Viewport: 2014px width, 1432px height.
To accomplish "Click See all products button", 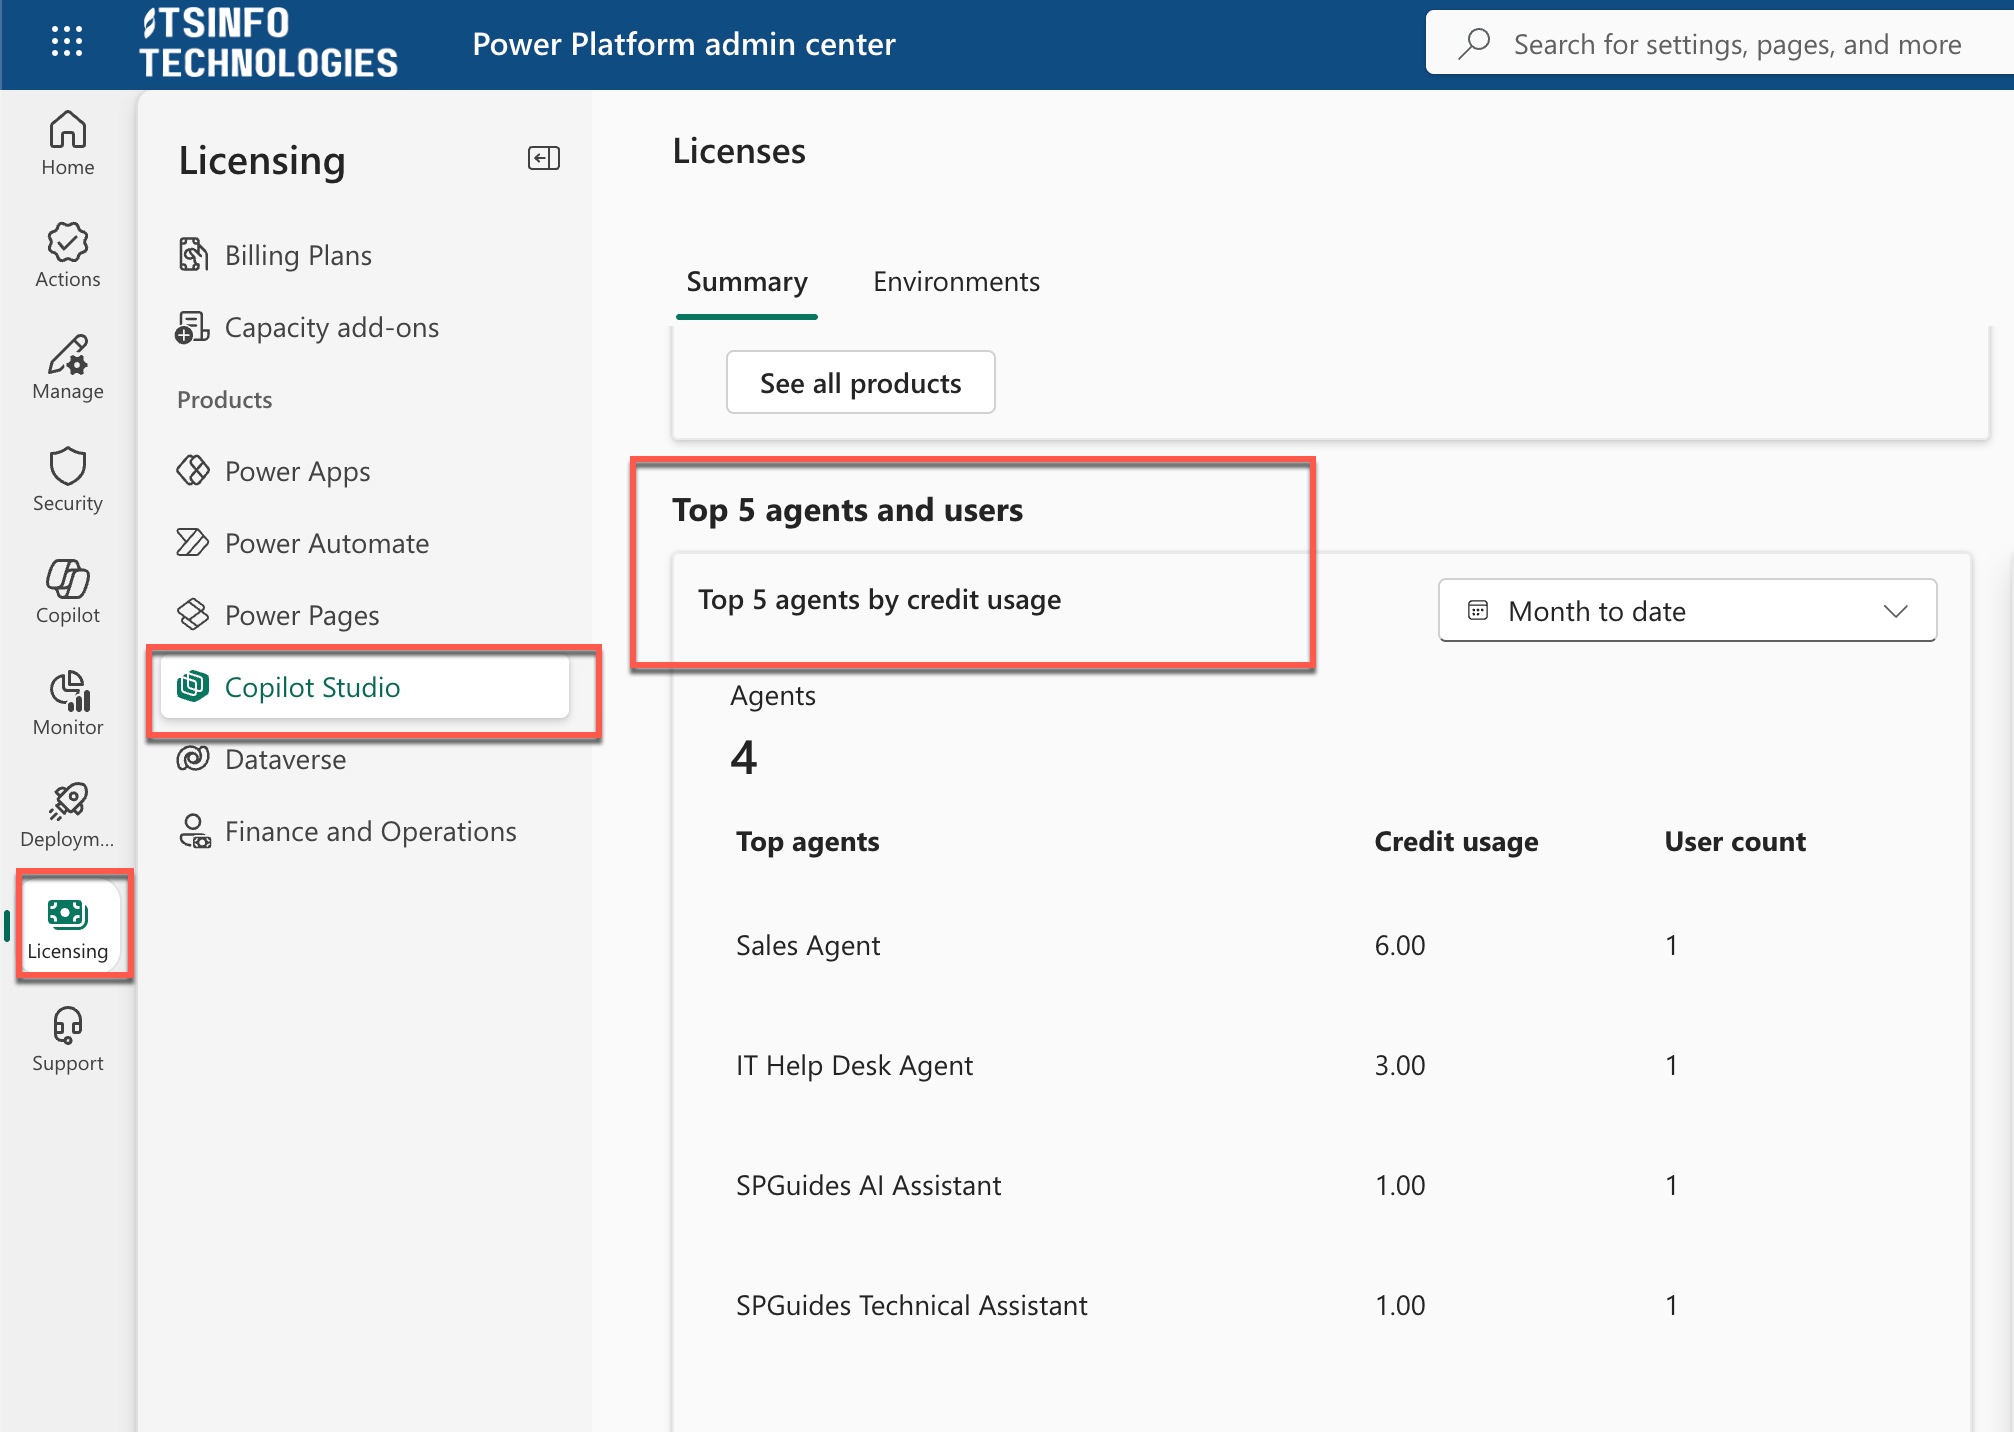I will click(x=860, y=383).
